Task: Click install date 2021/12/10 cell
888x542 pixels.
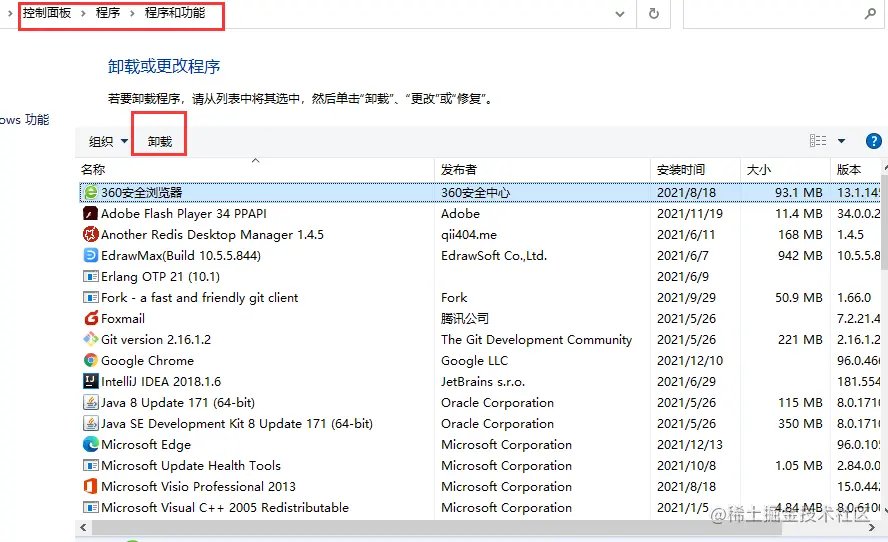Action: click(x=690, y=360)
